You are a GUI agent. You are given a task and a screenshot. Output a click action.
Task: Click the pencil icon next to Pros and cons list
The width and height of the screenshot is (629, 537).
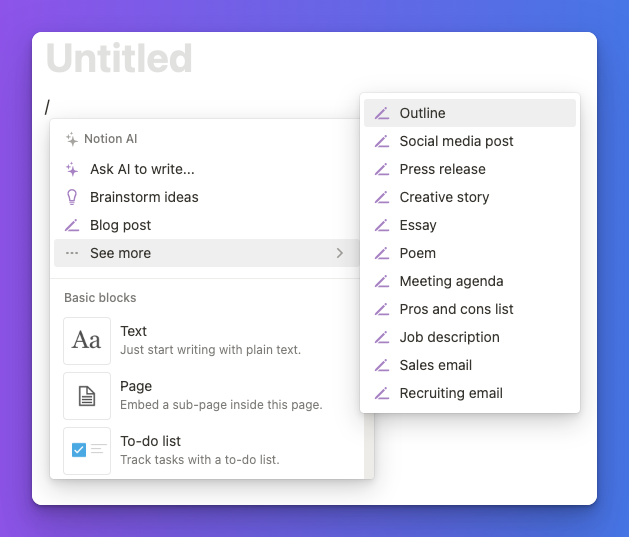pyautogui.click(x=382, y=309)
